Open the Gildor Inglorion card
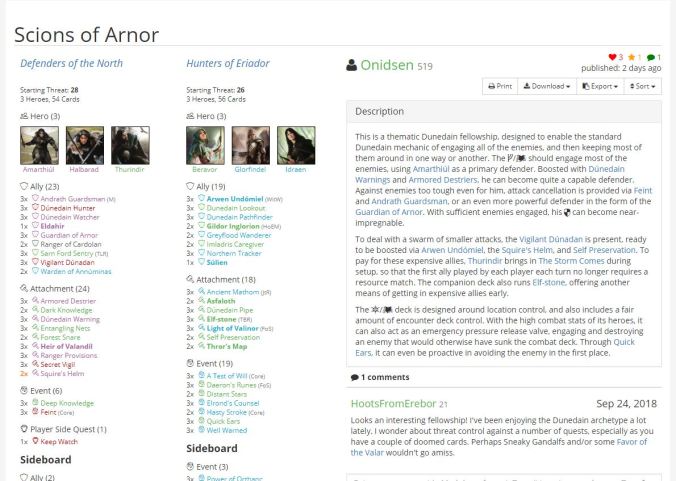The width and height of the screenshot is (676, 481). (x=233, y=226)
